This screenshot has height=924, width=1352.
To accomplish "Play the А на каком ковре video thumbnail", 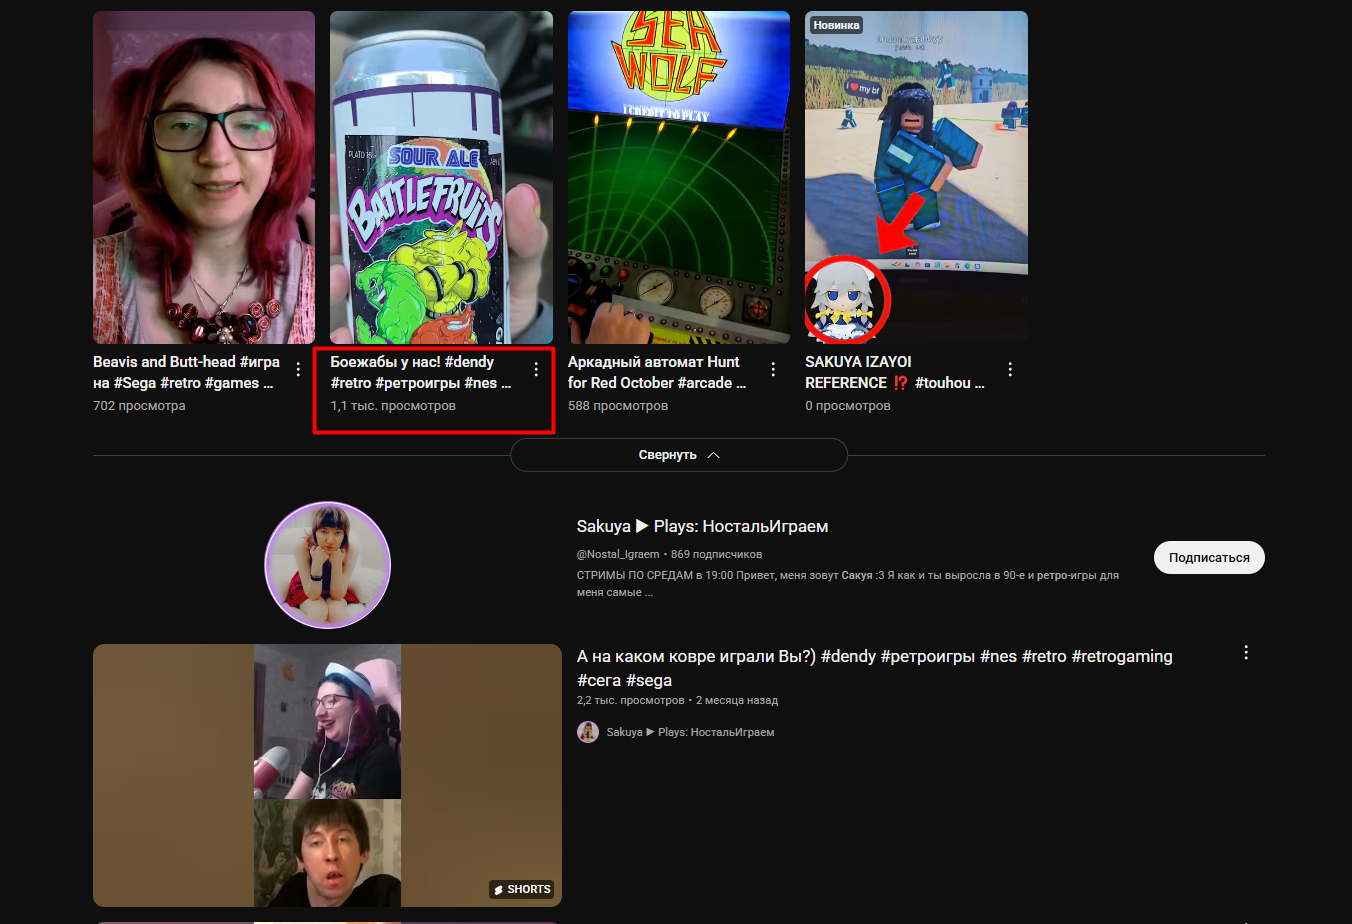I will click(x=327, y=775).
